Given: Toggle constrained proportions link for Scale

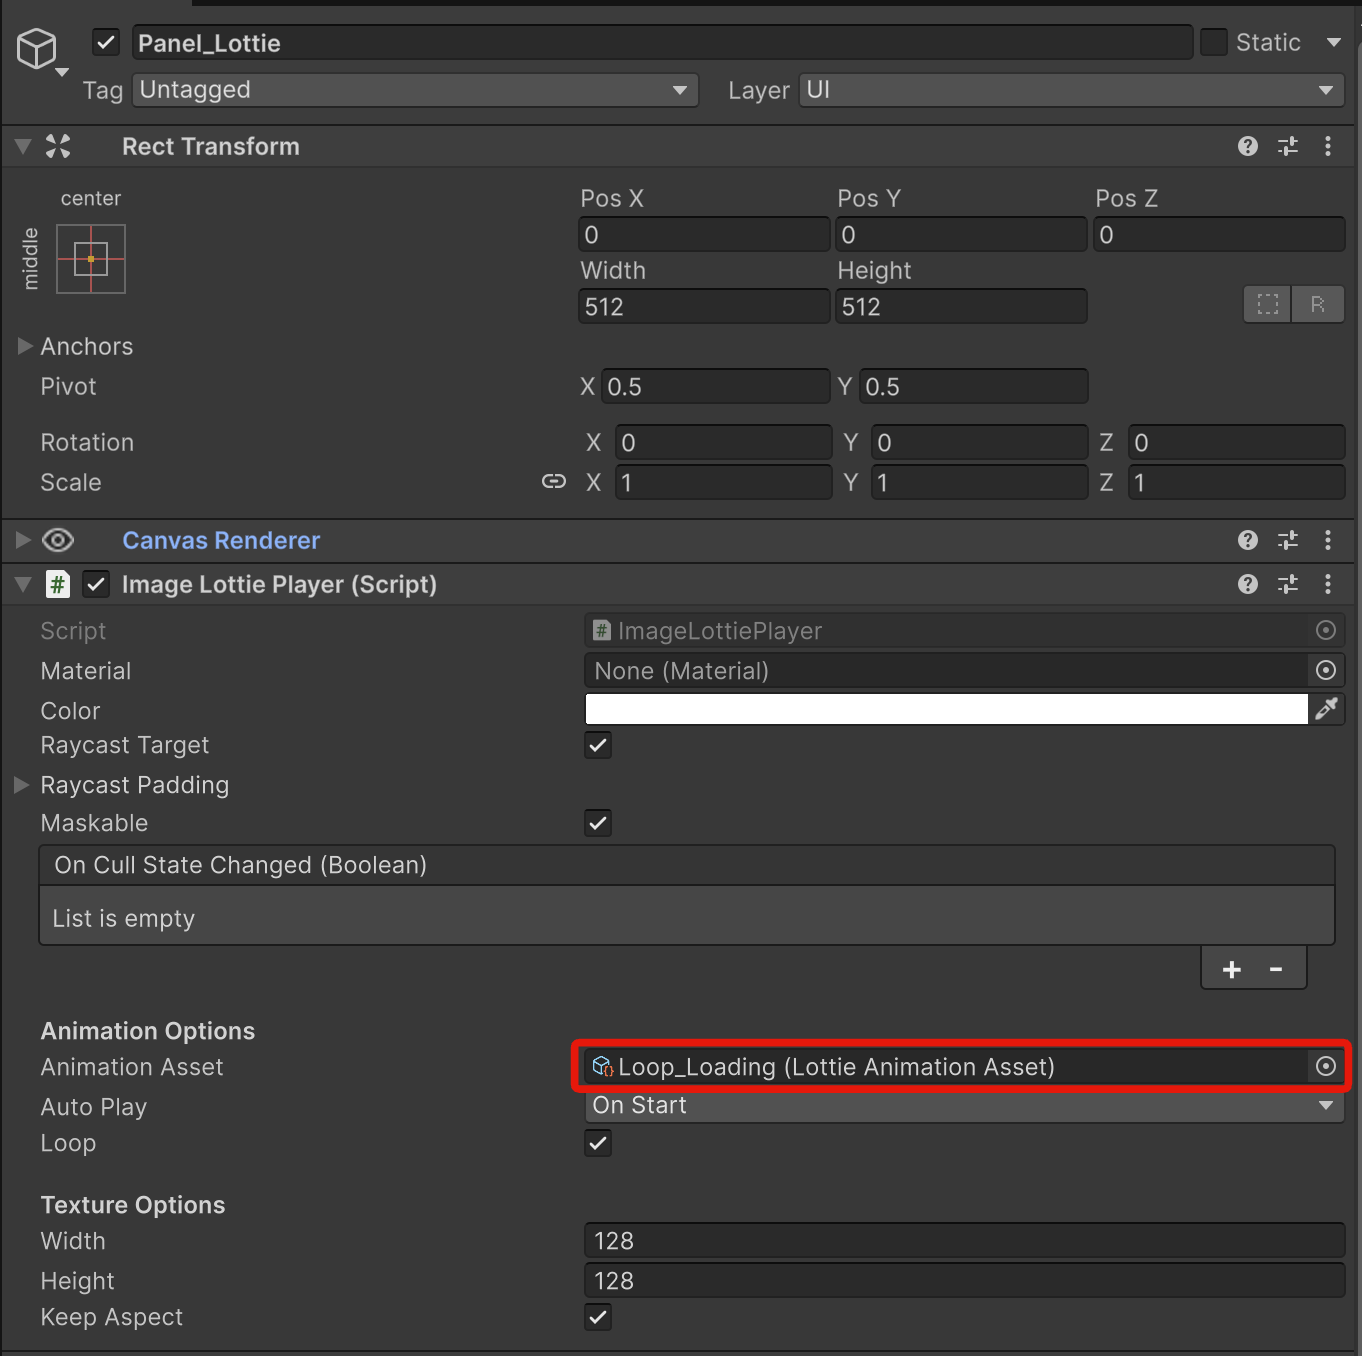Looking at the screenshot, I should click(553, 482).
